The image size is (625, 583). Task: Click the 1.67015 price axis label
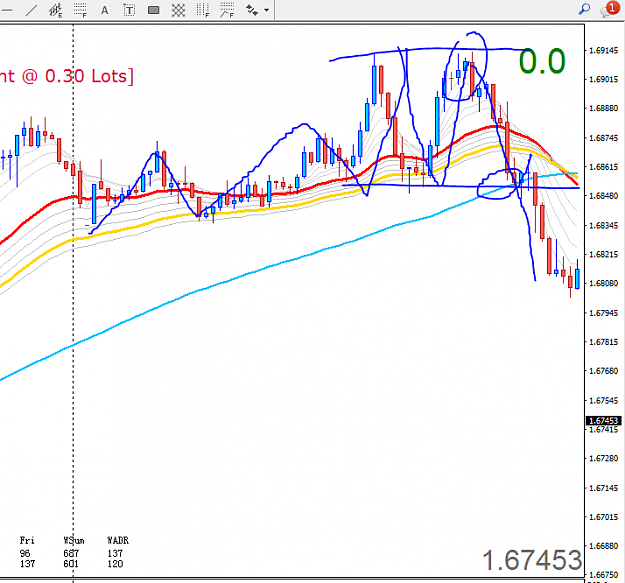[x=603, y=517]
